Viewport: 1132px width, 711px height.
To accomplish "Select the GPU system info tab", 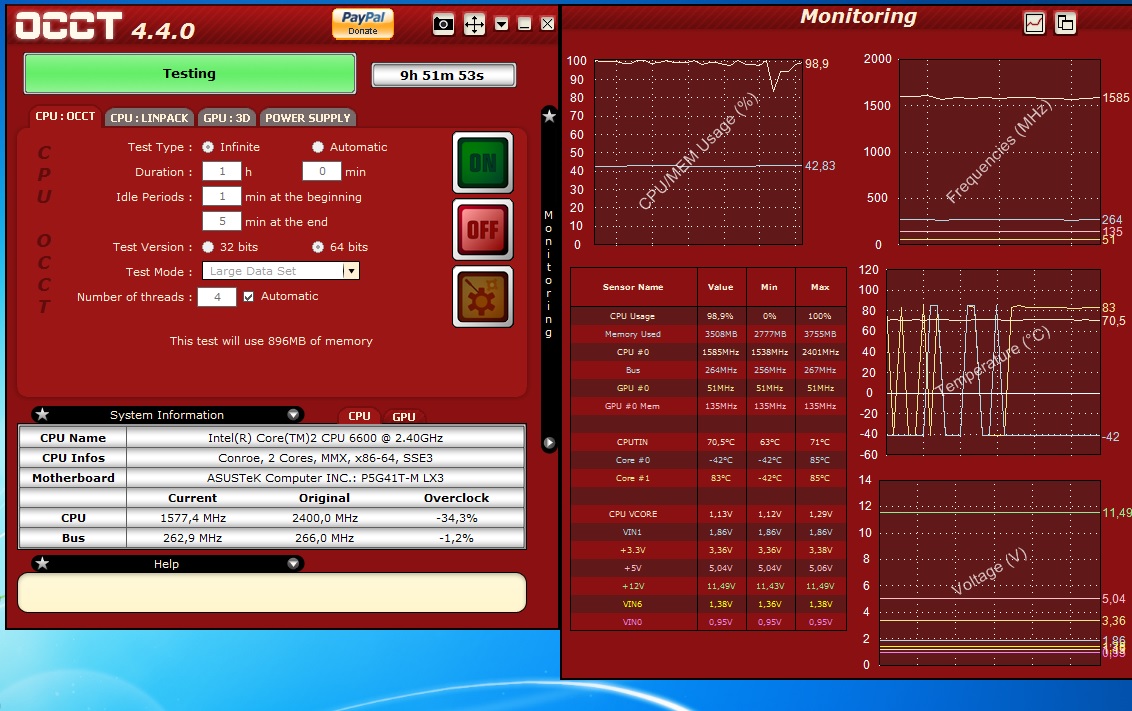I will tap(404, 416).
